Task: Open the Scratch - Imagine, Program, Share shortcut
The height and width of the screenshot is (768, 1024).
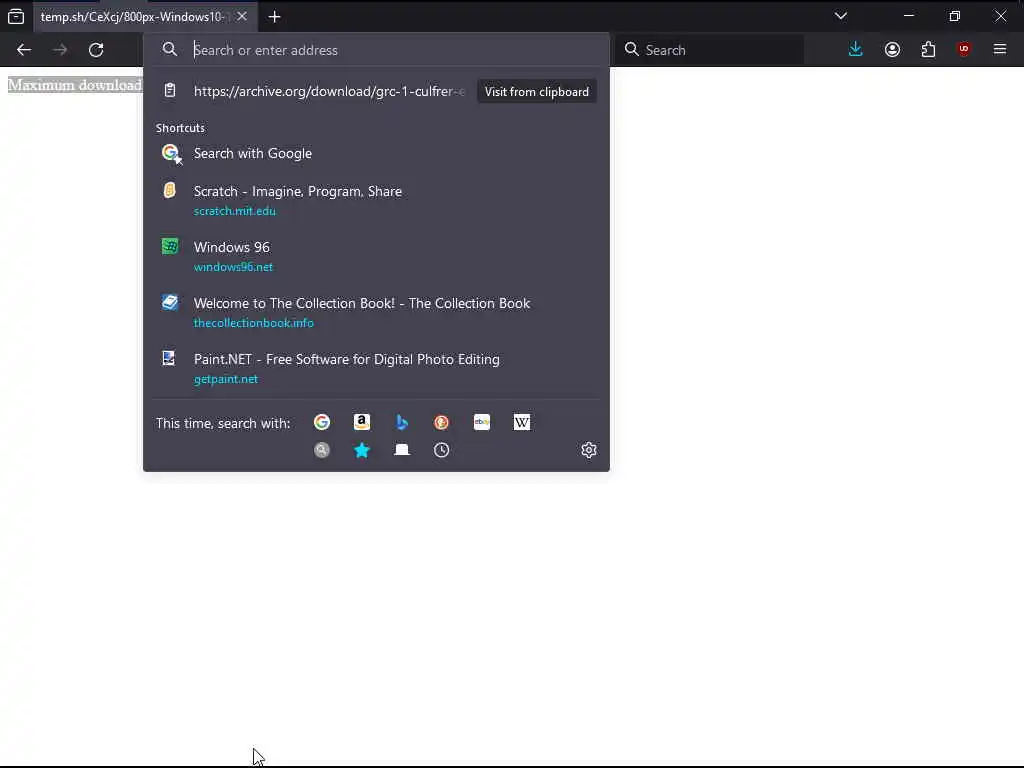Action: point(376,200)
